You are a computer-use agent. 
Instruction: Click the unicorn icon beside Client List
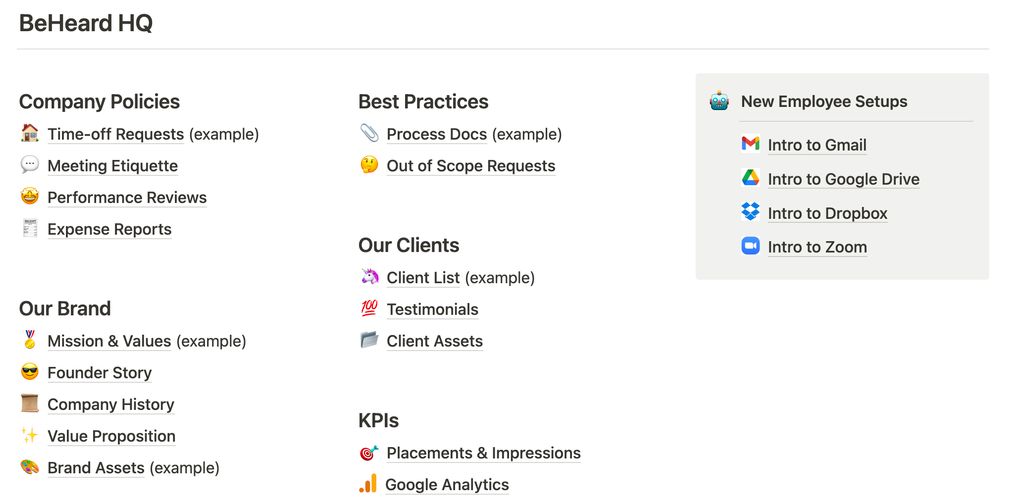[369, 277]
